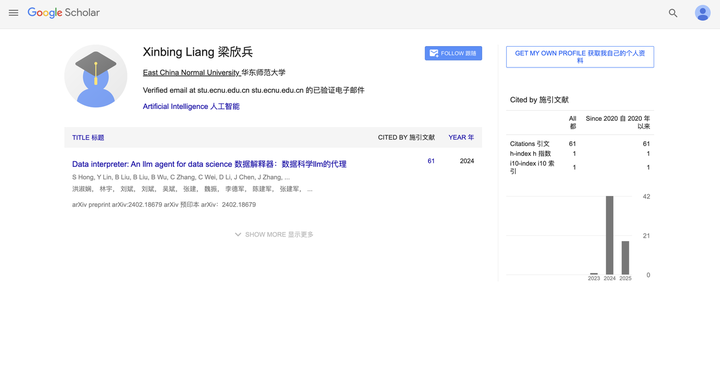Follow this author with the FOLLOW button

click(x=453, y=53)
